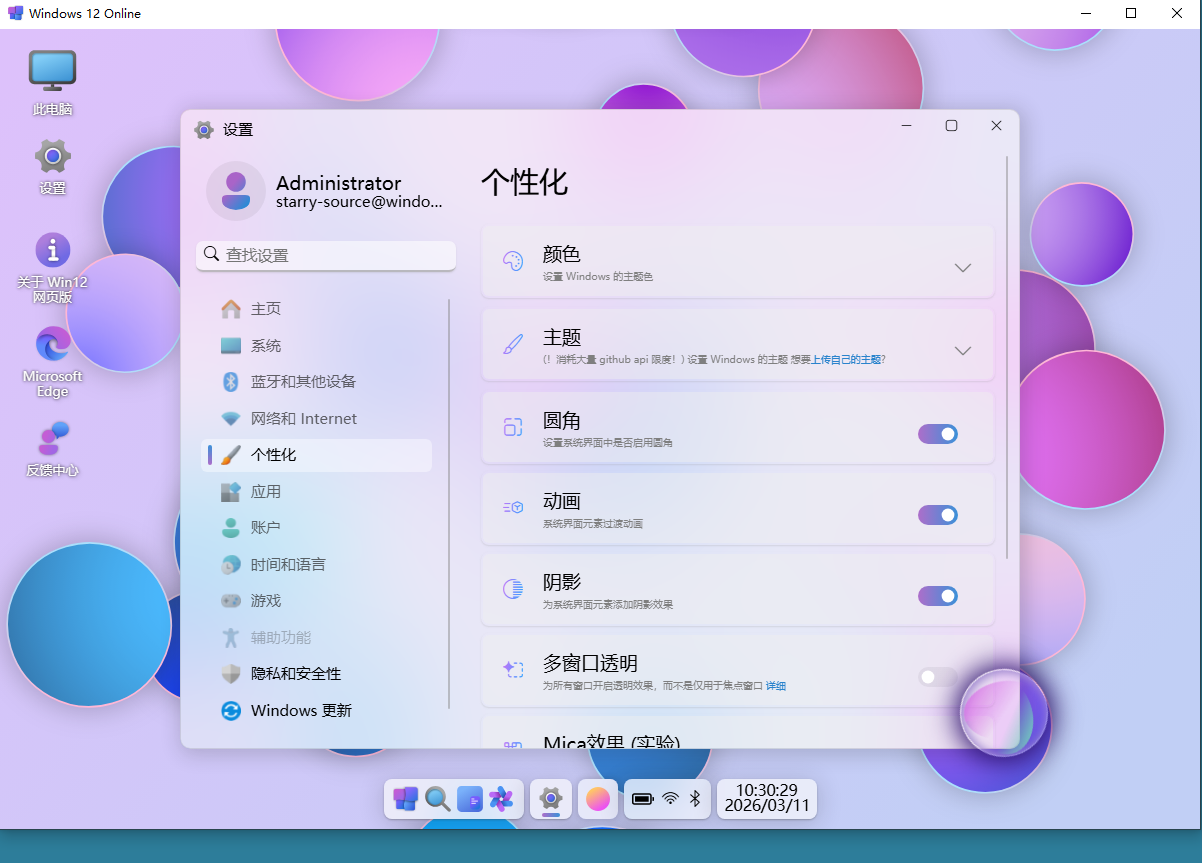Select 蓝牙和其他设备 in the settings sidebar
1202x863 pixels.
point(303,382)
